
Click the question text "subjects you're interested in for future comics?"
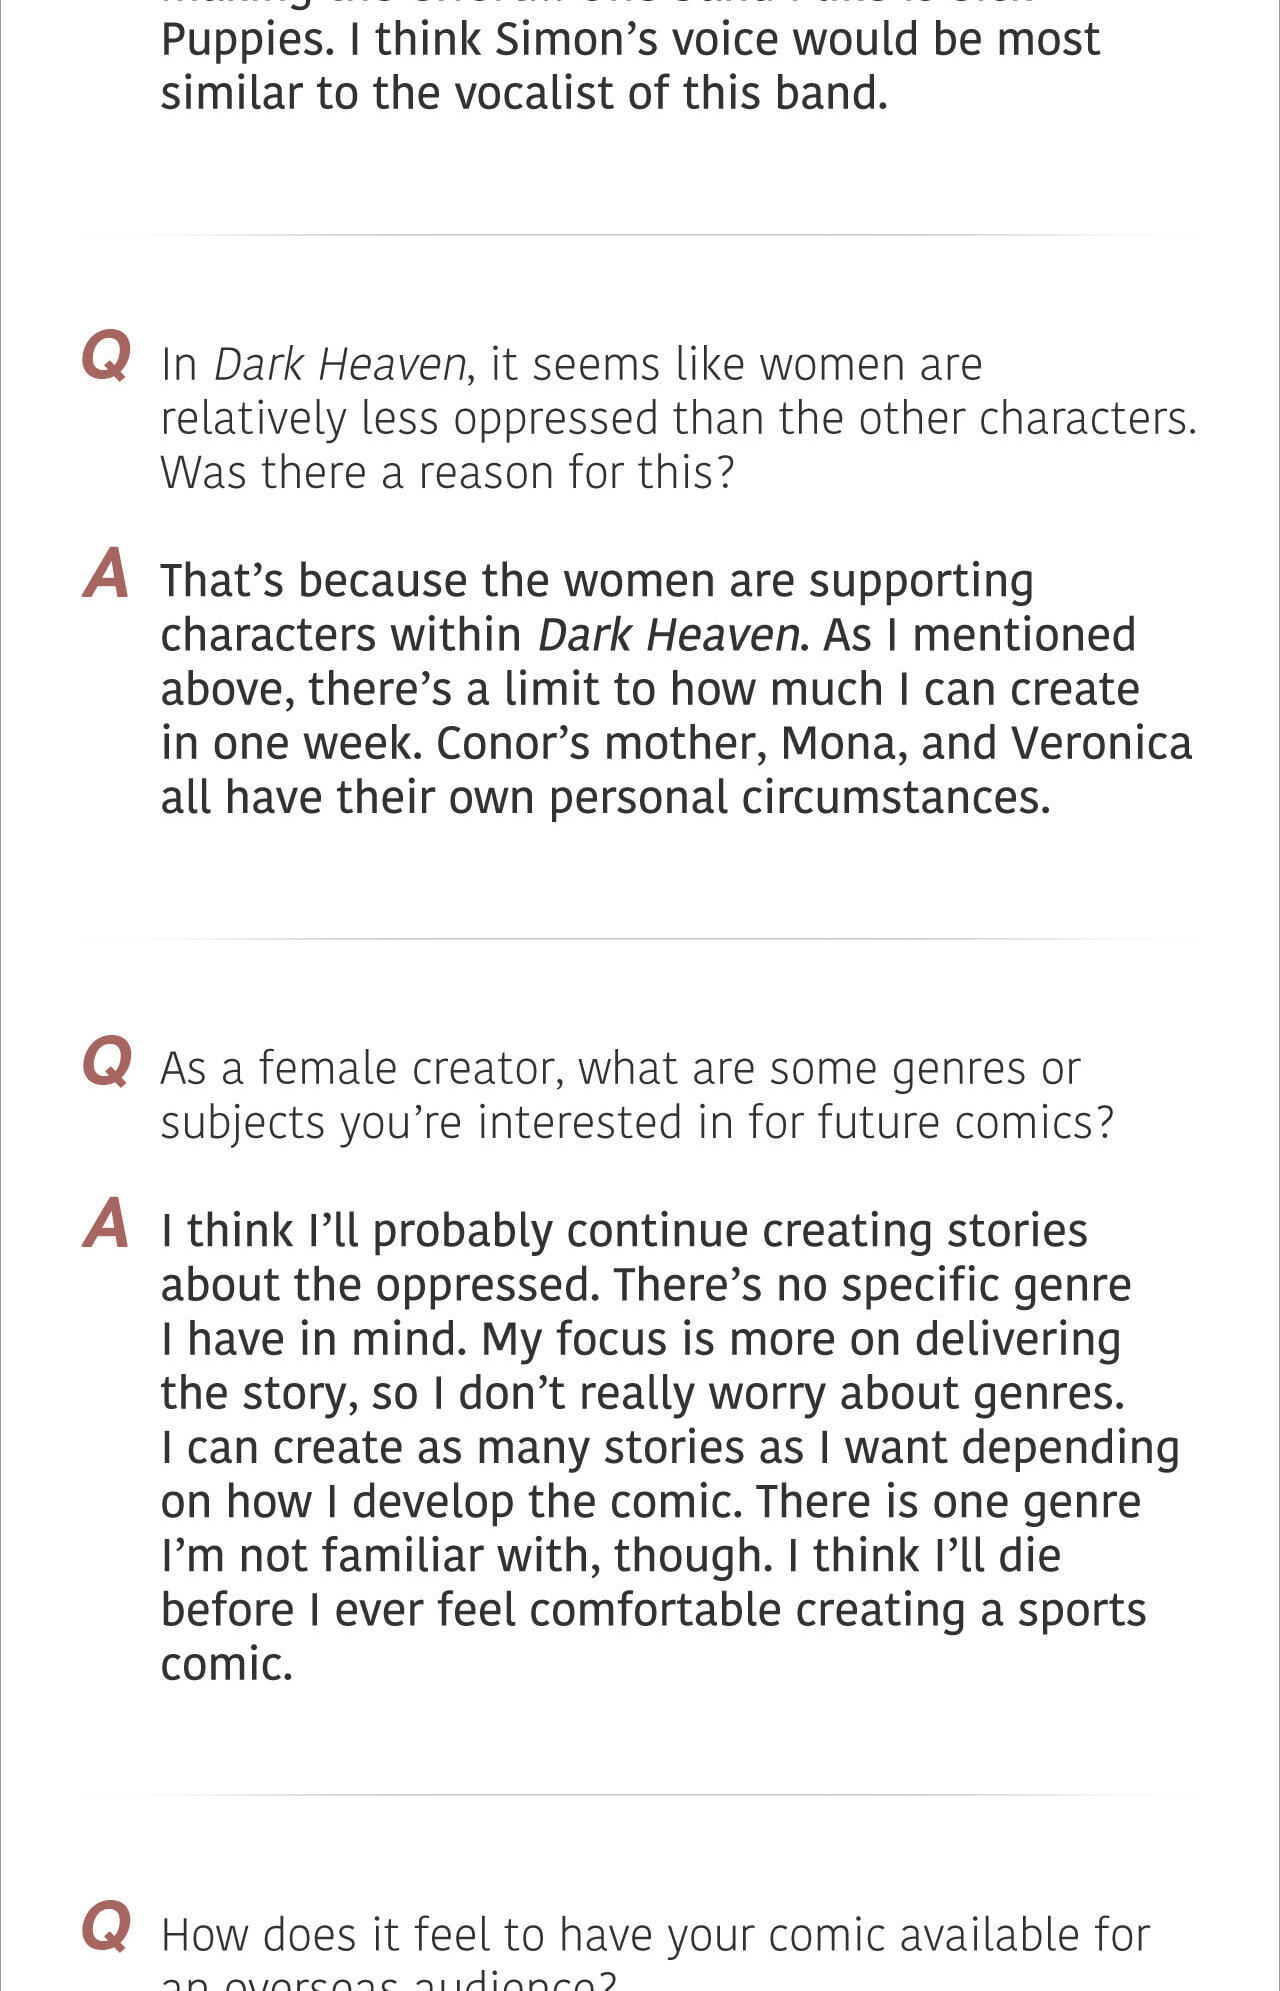pyautogui.click(x=637, y=1123)
